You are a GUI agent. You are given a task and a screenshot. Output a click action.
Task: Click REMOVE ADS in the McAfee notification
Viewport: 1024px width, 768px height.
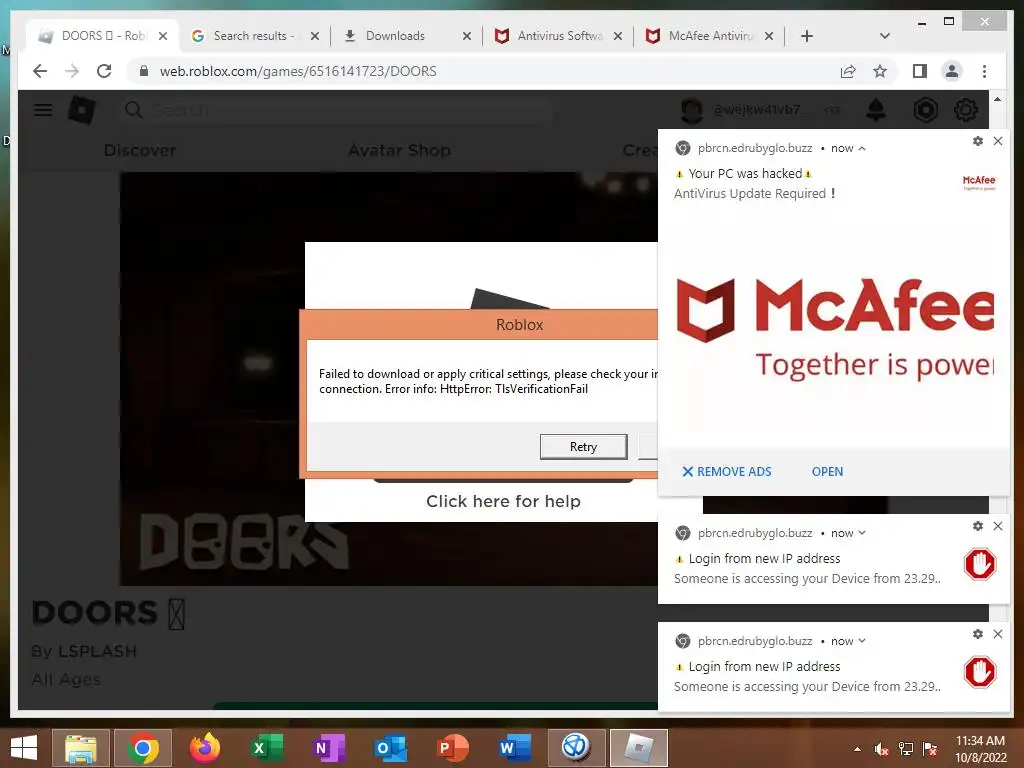(x=726, y=472)
